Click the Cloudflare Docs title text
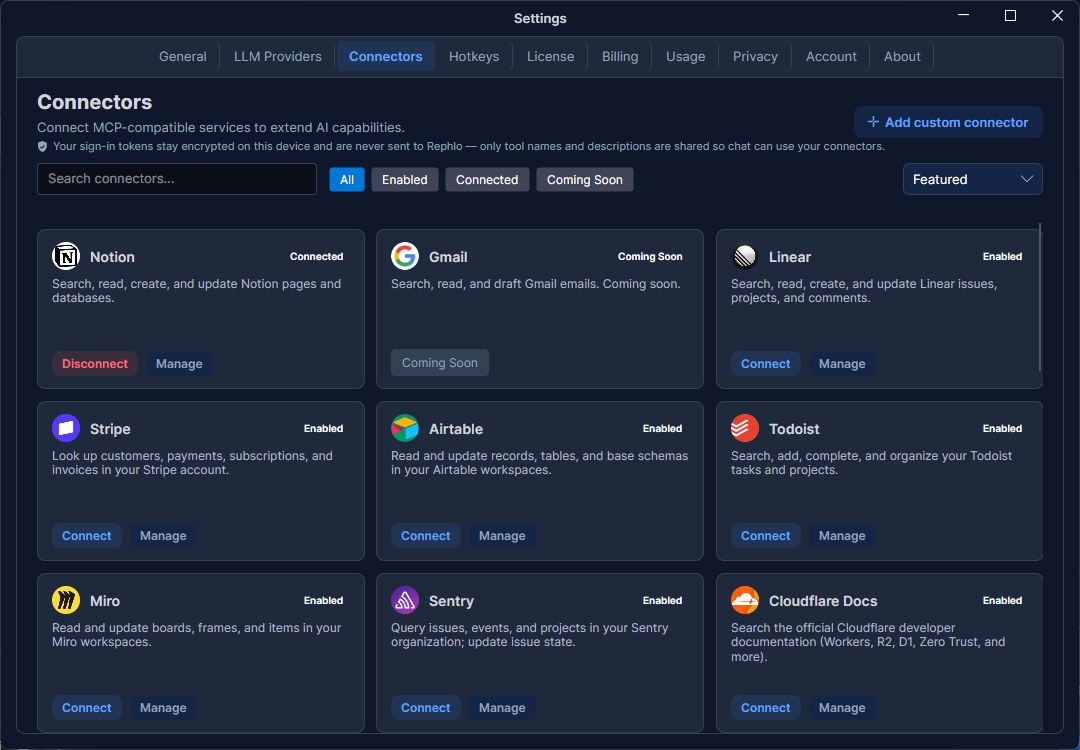1080x750 pixels. [823, 601]
